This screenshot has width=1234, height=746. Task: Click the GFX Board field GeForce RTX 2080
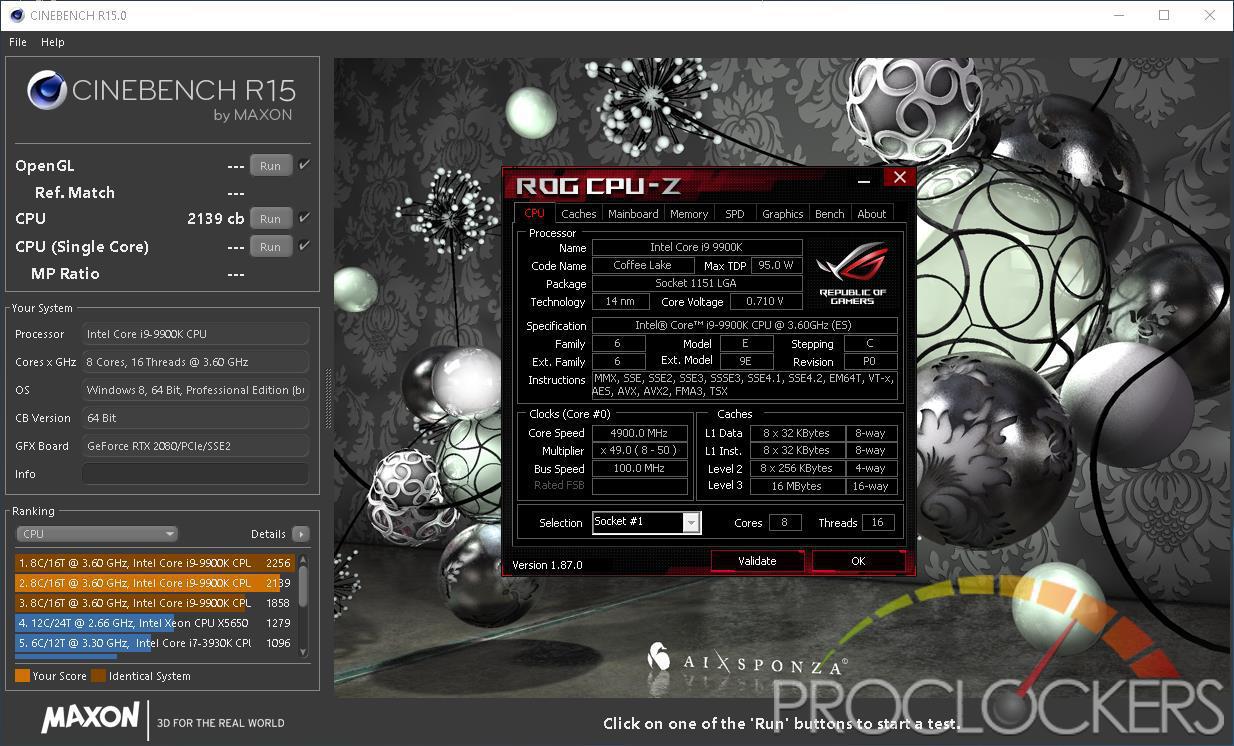point(195,446)
